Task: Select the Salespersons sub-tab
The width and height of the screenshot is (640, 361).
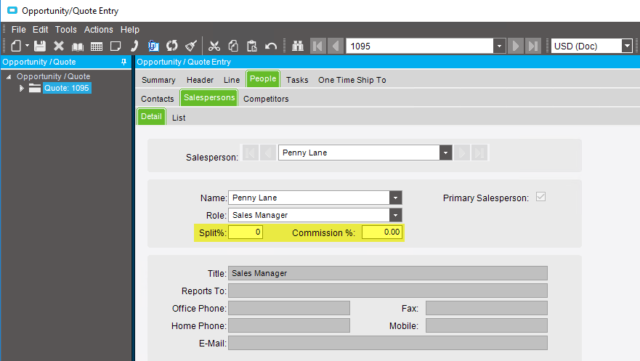Action: pos(209,98)
